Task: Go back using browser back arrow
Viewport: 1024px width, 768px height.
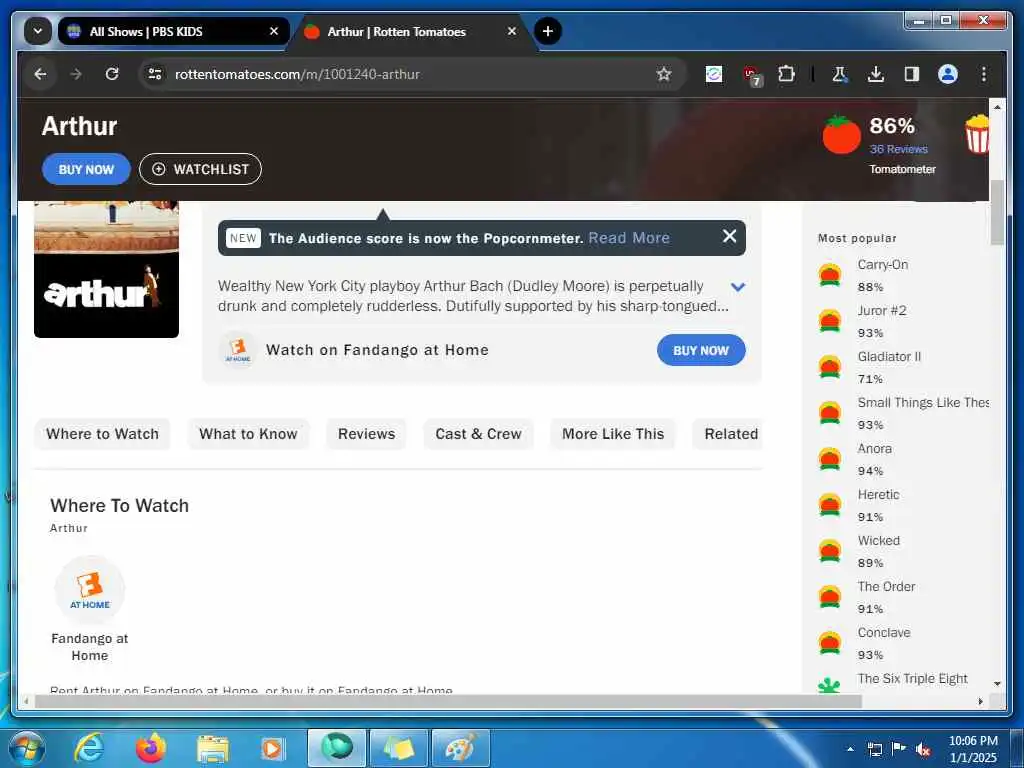Action: [40, 74]
